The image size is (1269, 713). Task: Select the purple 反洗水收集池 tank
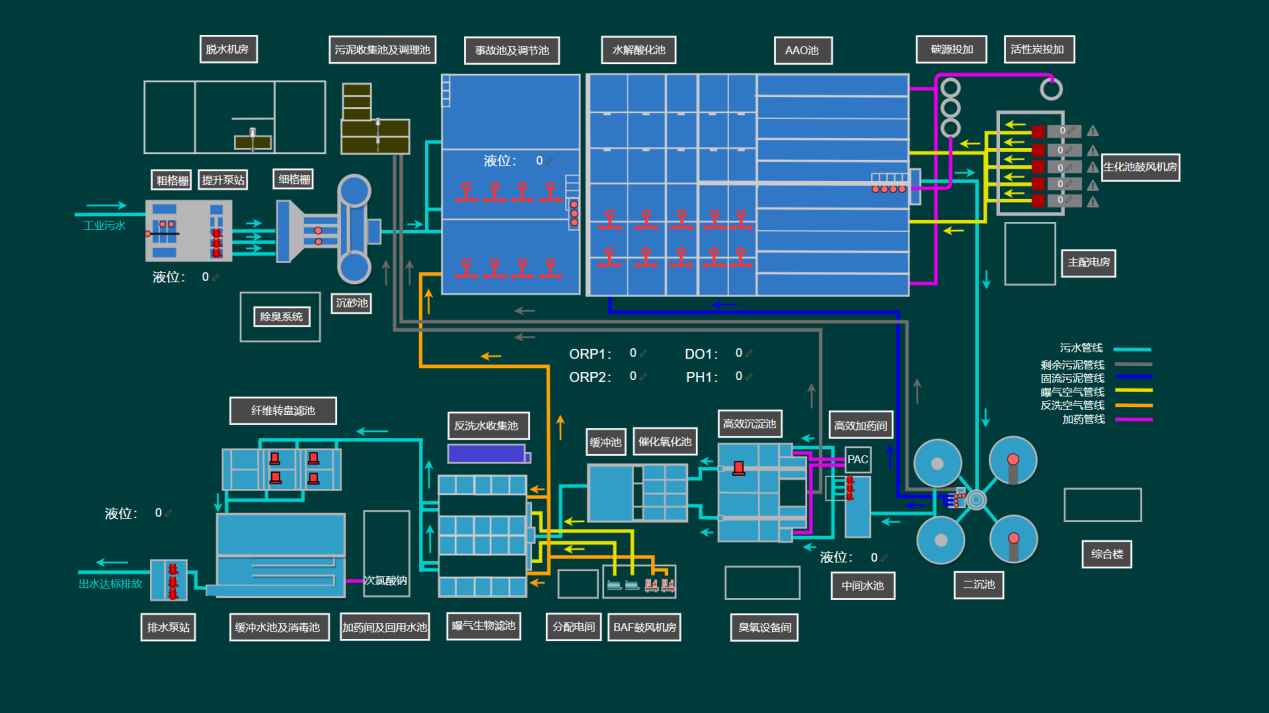(488, 454)
